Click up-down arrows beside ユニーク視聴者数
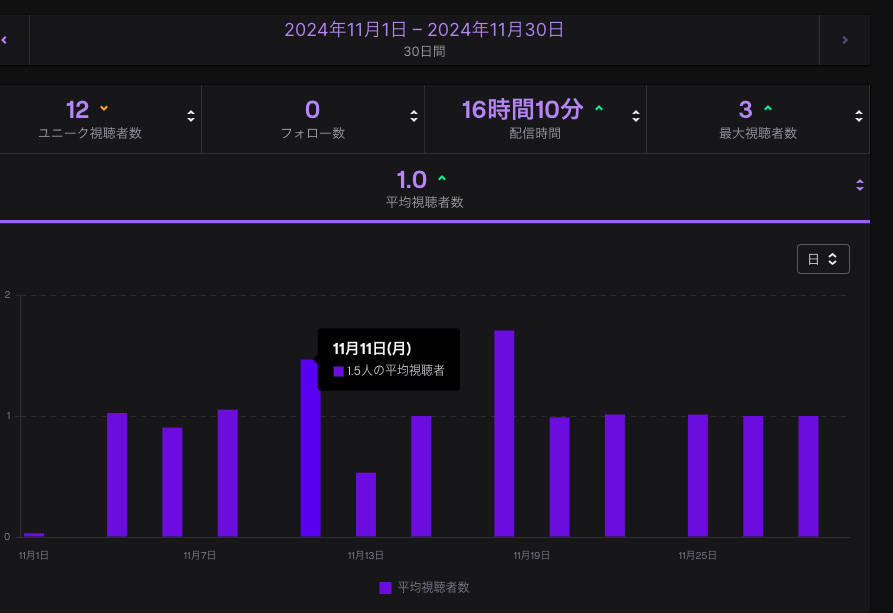 click(x=191, y=116)
